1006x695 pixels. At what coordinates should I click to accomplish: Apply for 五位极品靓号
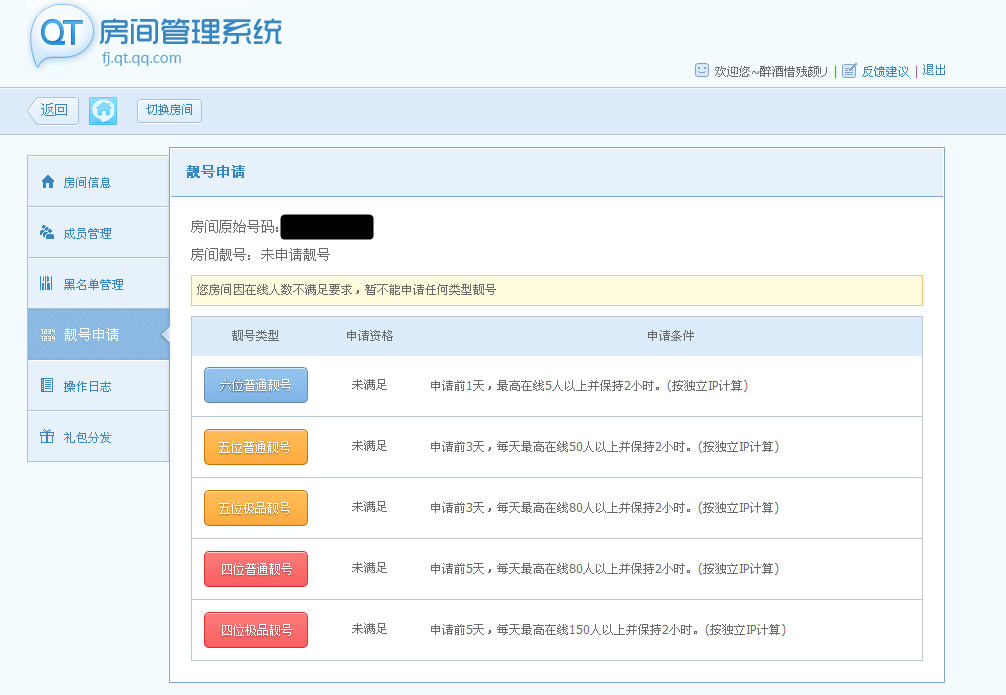(x=256, y=508)
